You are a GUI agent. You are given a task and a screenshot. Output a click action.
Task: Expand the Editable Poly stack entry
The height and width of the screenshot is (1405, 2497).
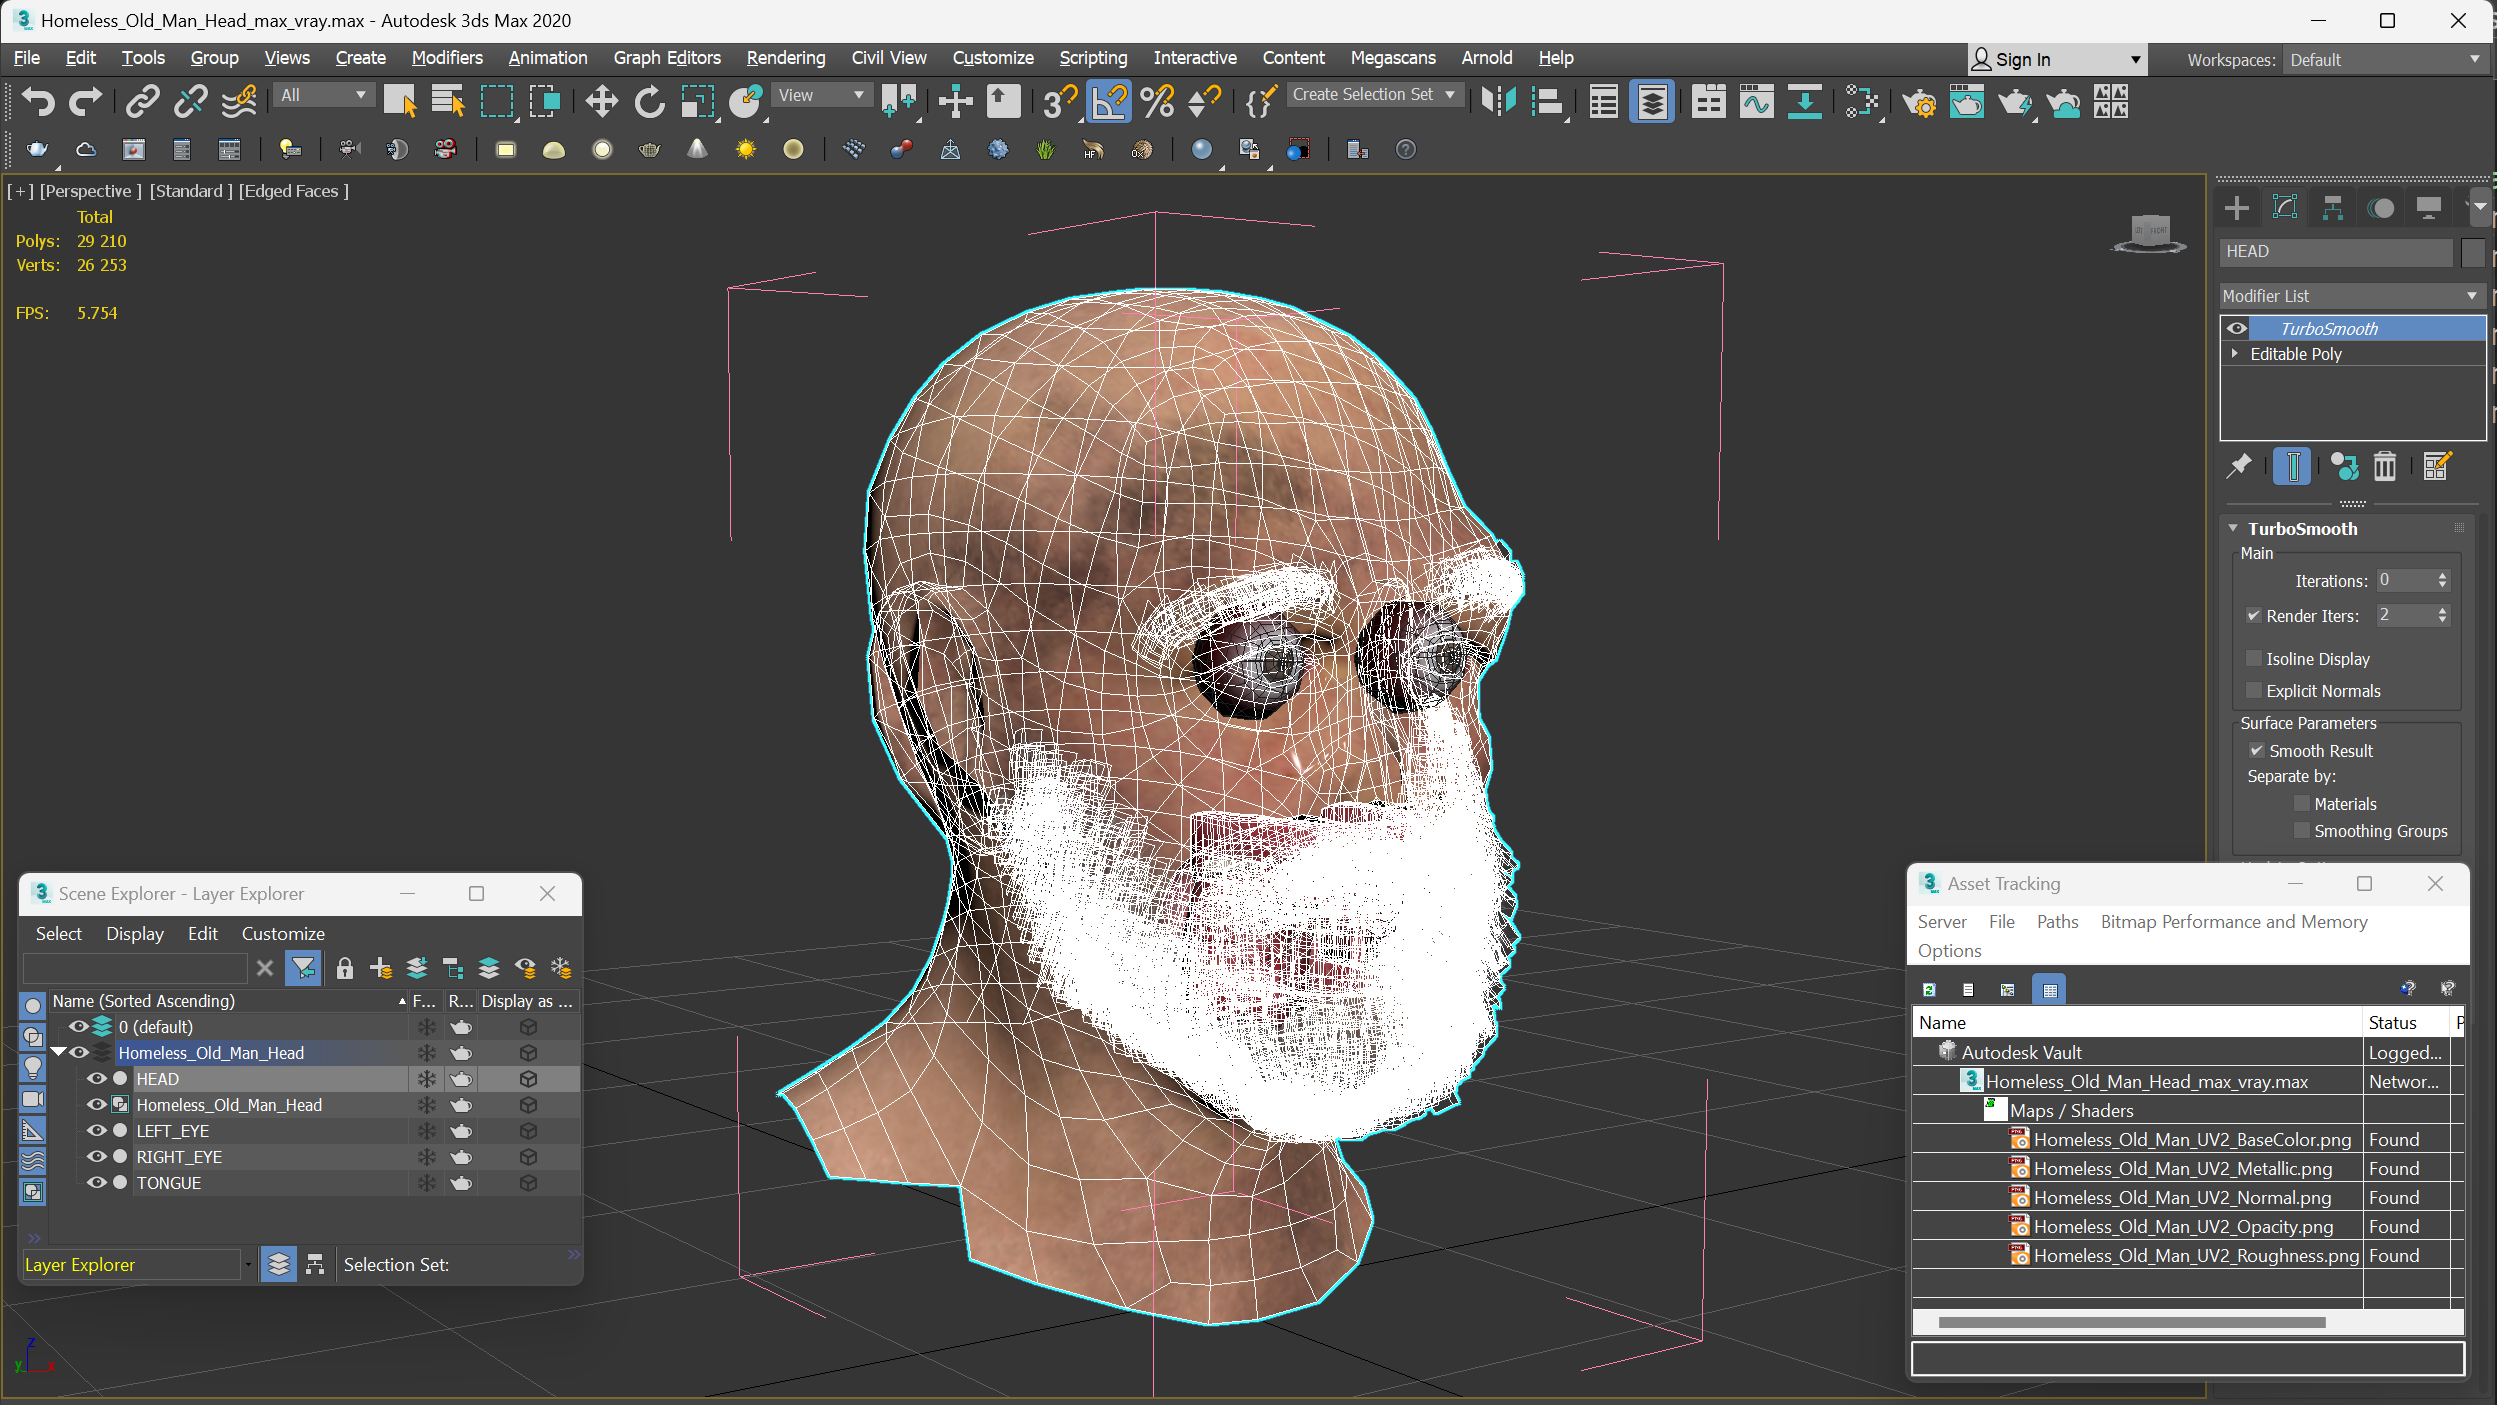(x=2235, y=353)
